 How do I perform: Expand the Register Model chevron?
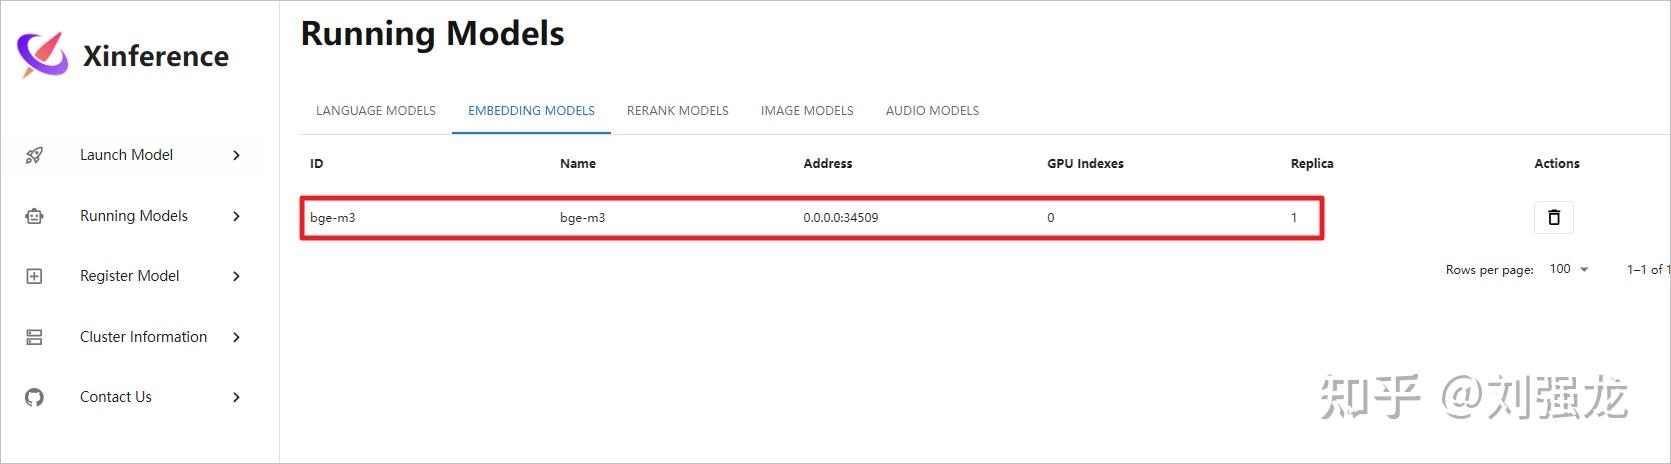(236, 276)
